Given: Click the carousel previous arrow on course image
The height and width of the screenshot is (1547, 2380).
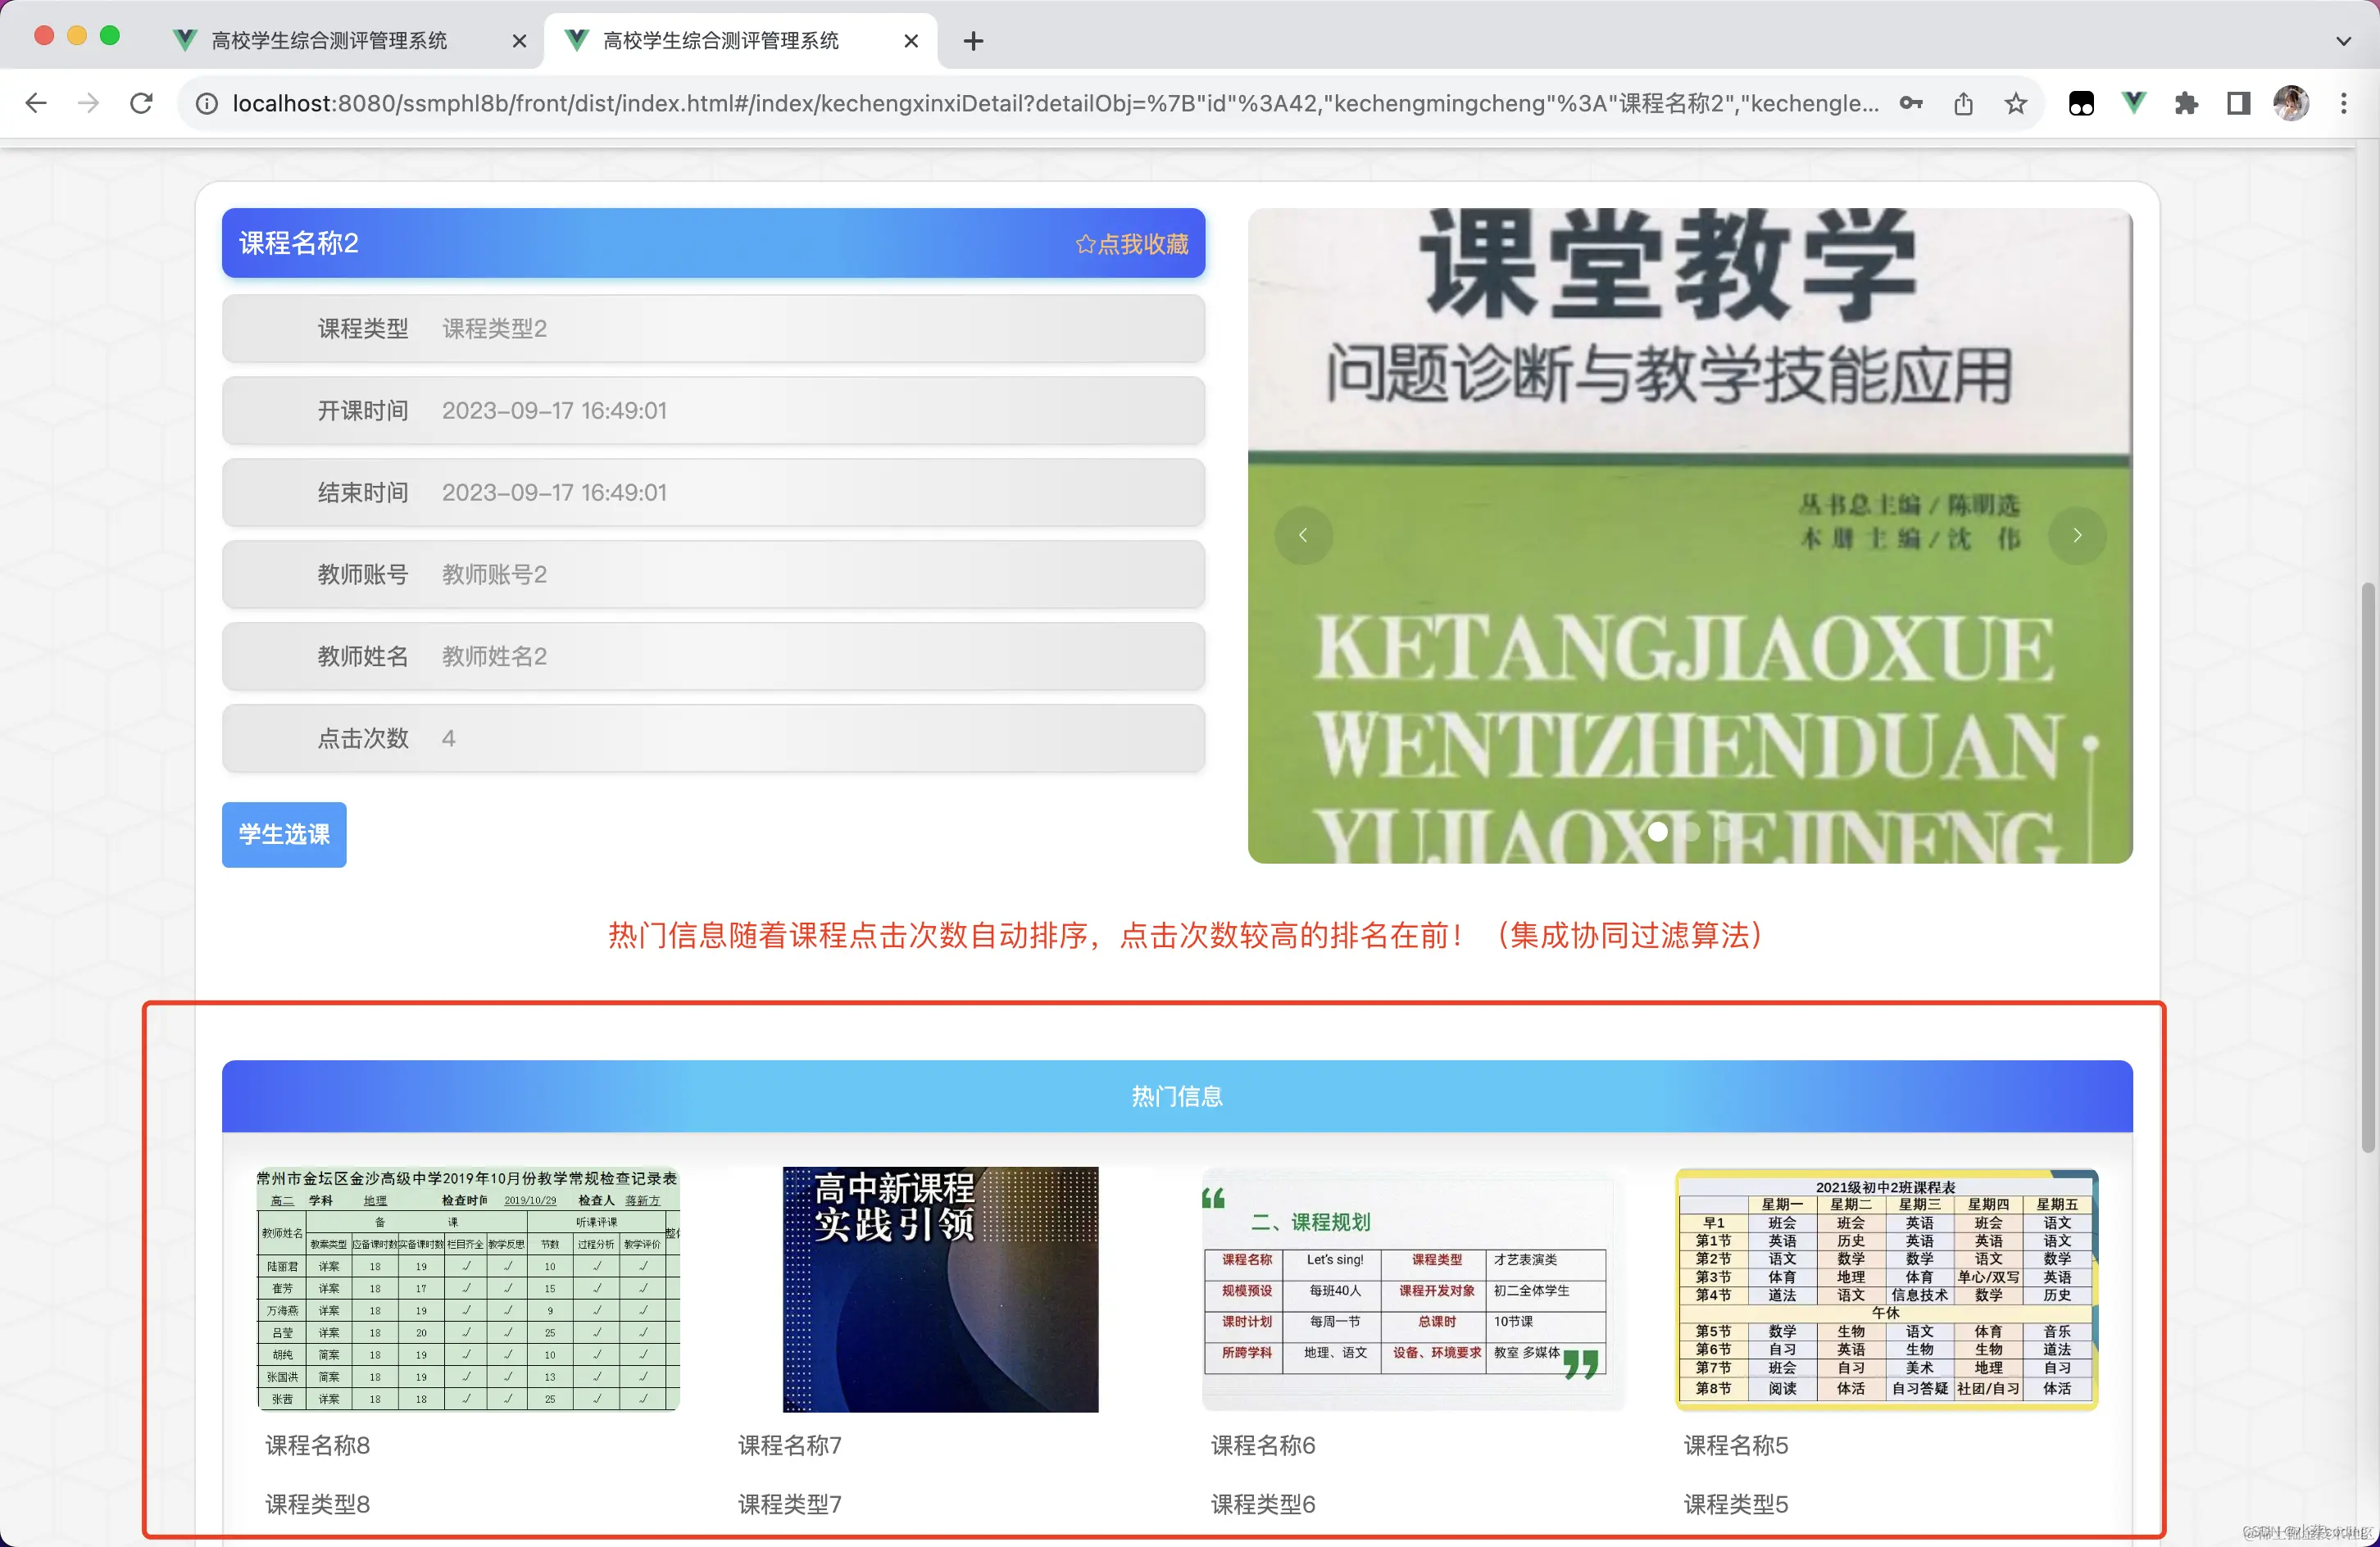Looking at the screenshot, I should pyautogui.click(x=1304, y=536).
